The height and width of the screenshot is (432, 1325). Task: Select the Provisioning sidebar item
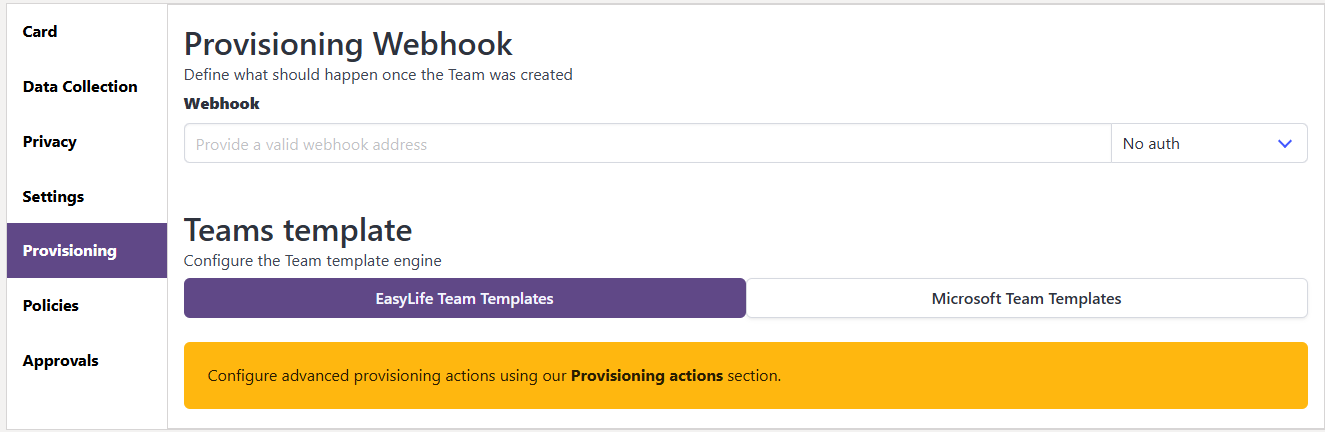click(70, 251)
